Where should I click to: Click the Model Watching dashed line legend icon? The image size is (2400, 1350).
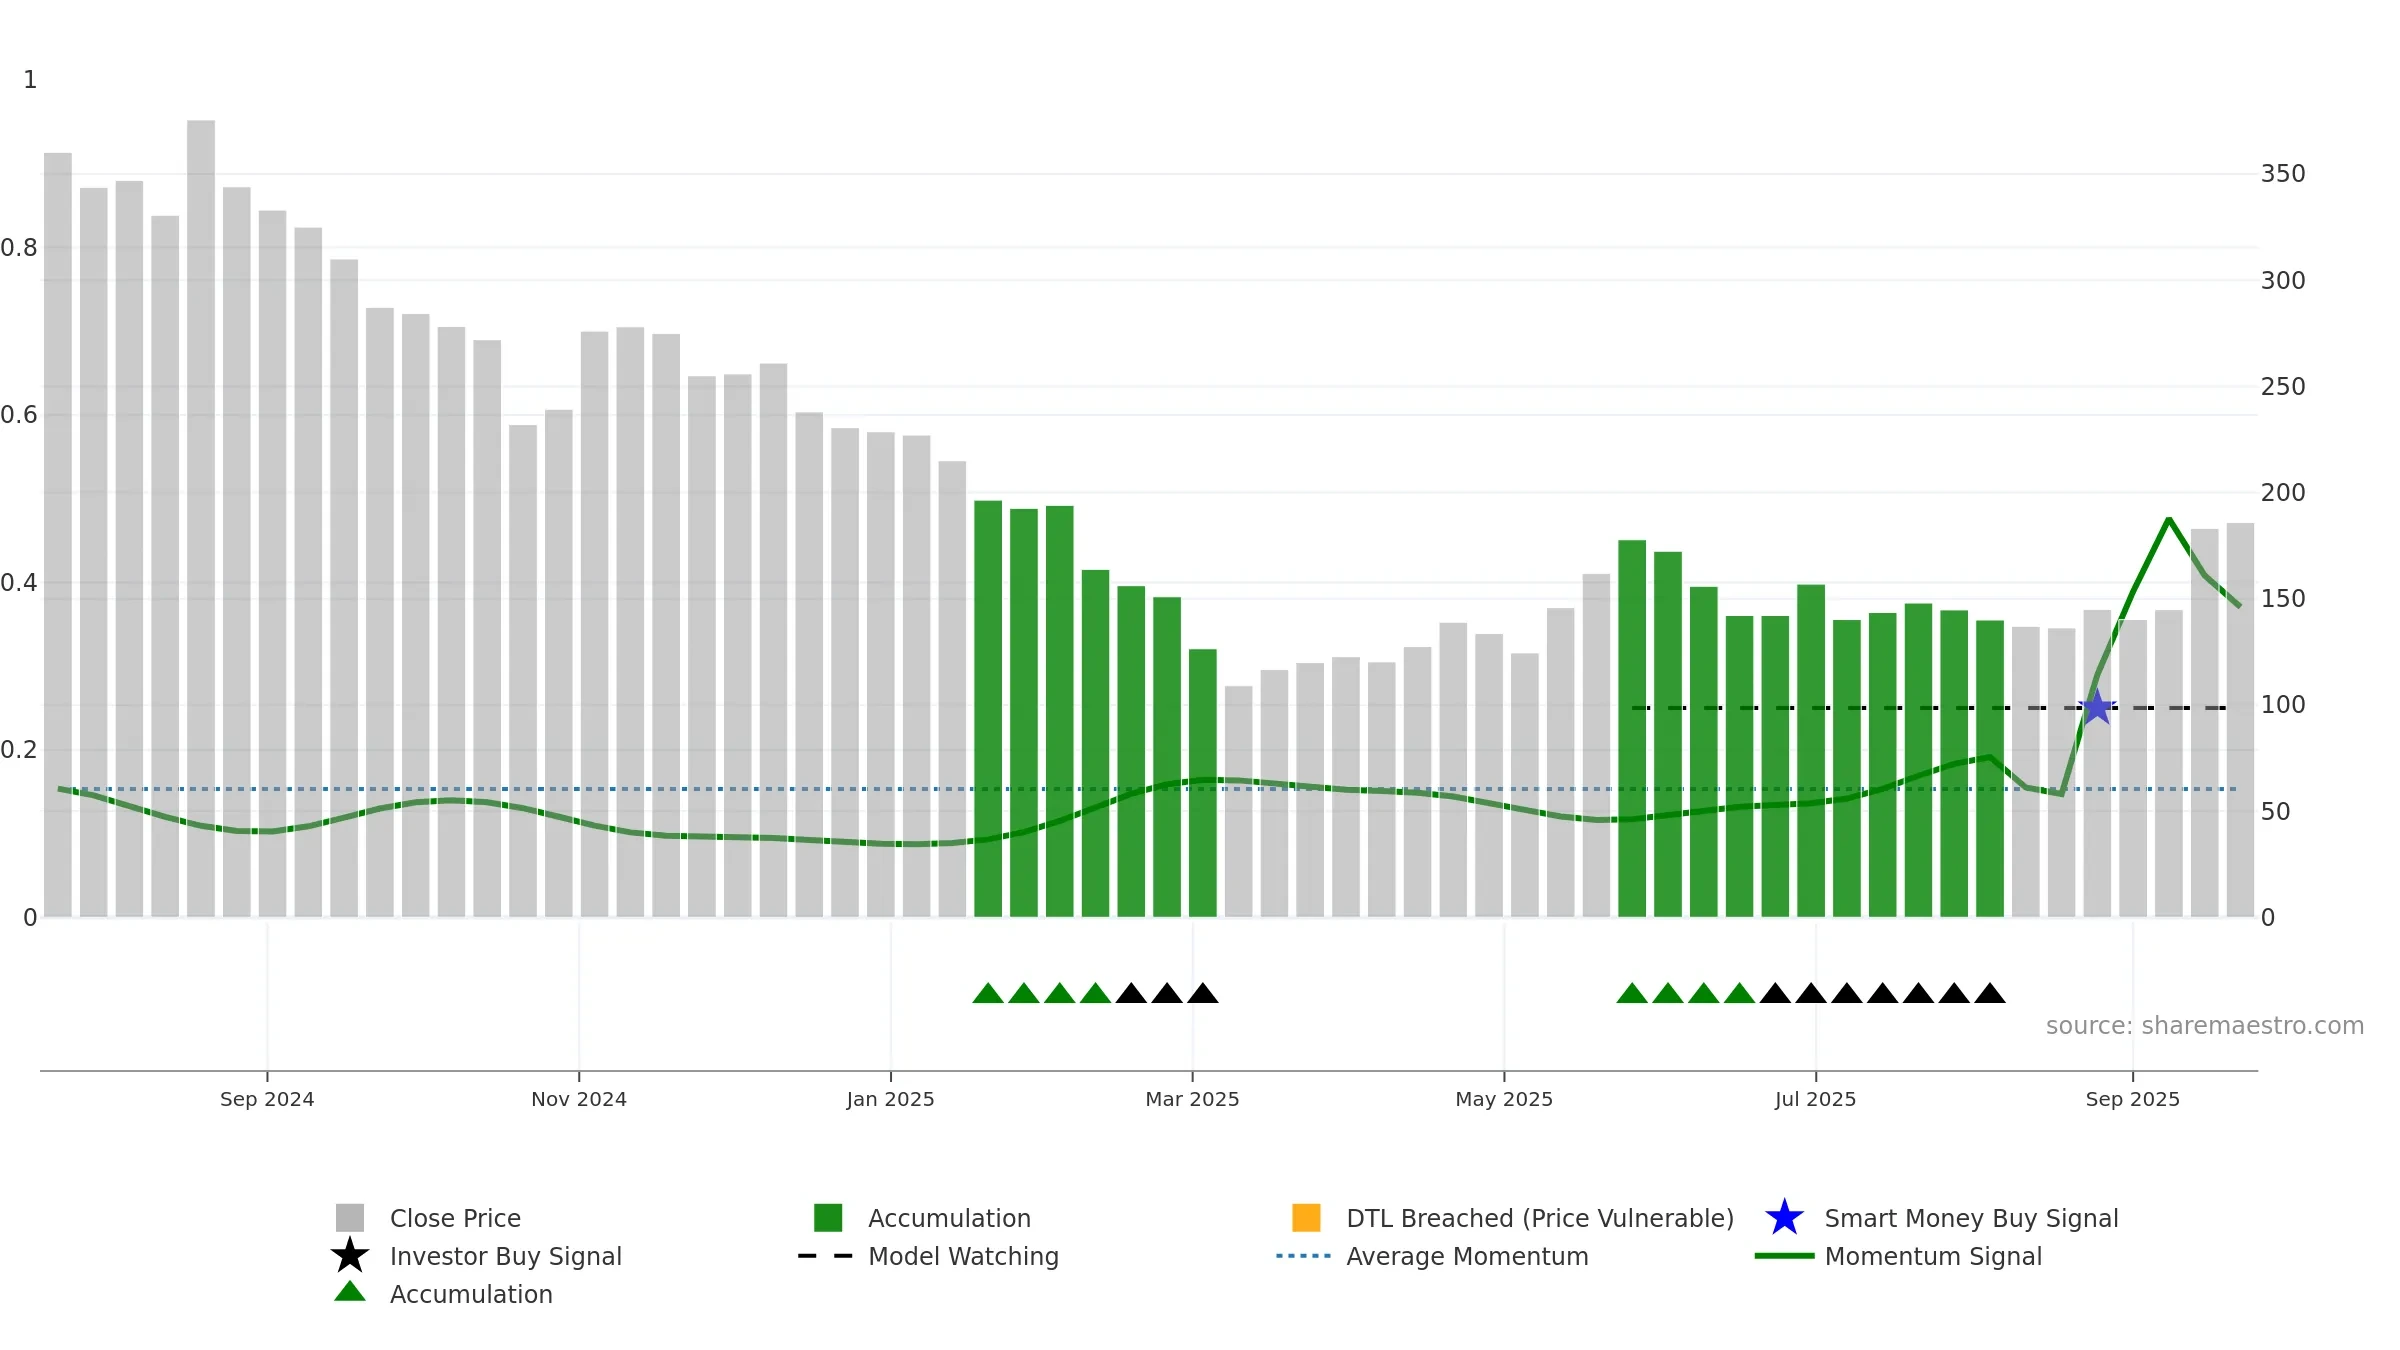826,1256
